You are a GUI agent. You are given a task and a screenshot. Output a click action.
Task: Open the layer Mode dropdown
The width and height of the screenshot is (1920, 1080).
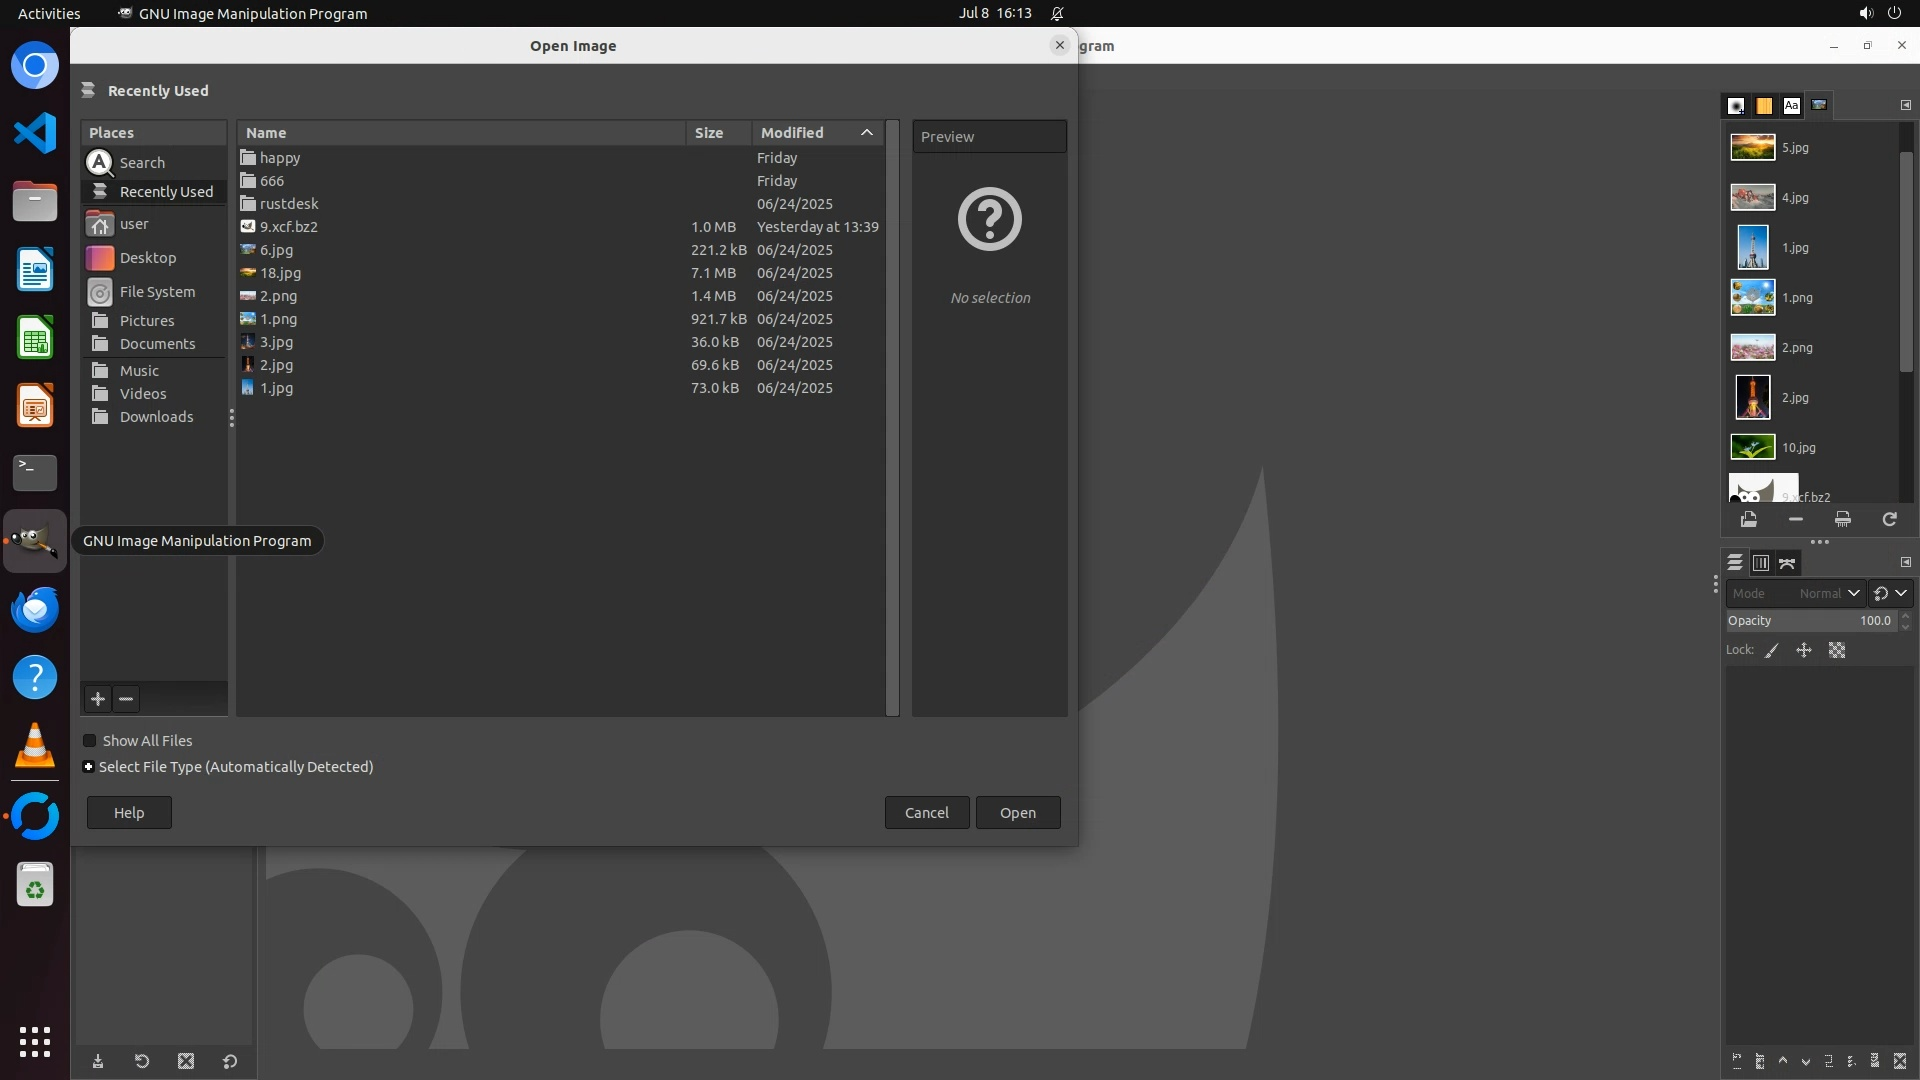(x=1795, y=593)
